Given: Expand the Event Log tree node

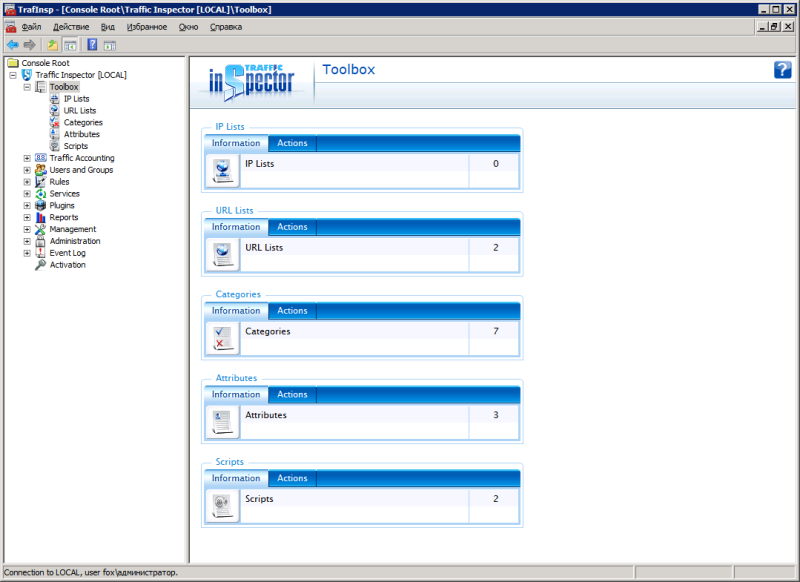Looking at the screenshot, I should coord(27,253).
